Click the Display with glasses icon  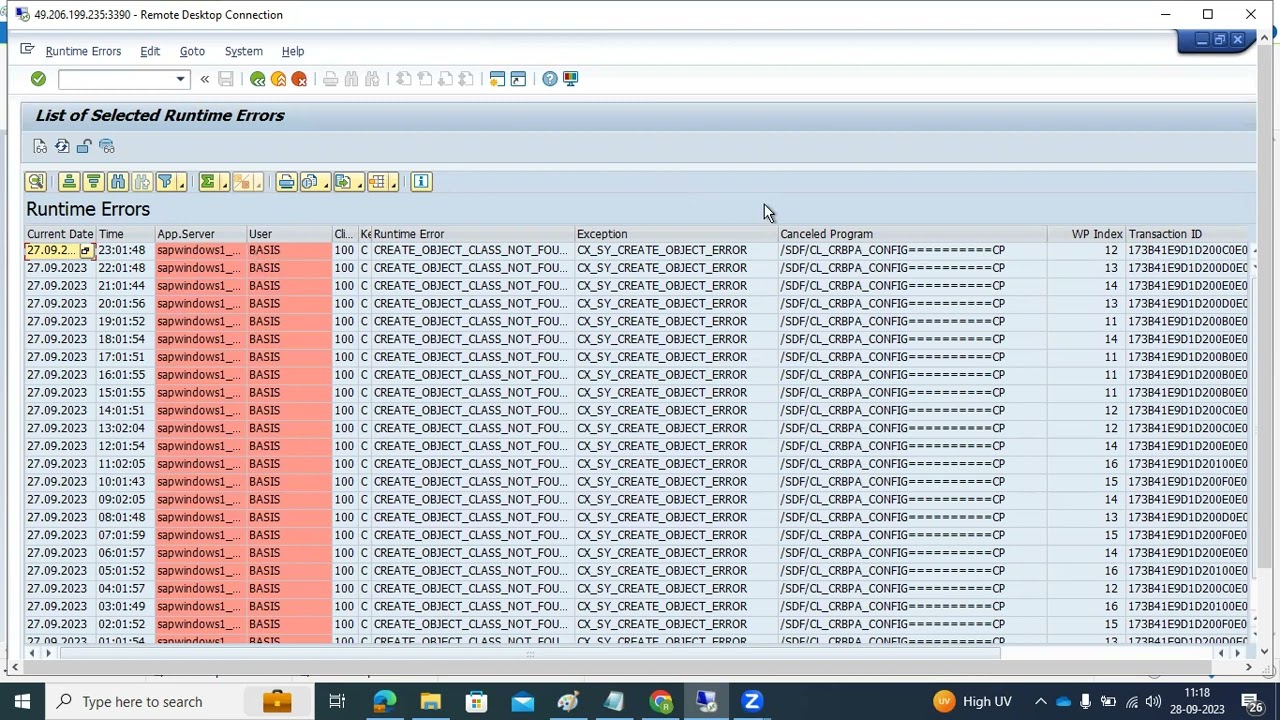[40, 147]
